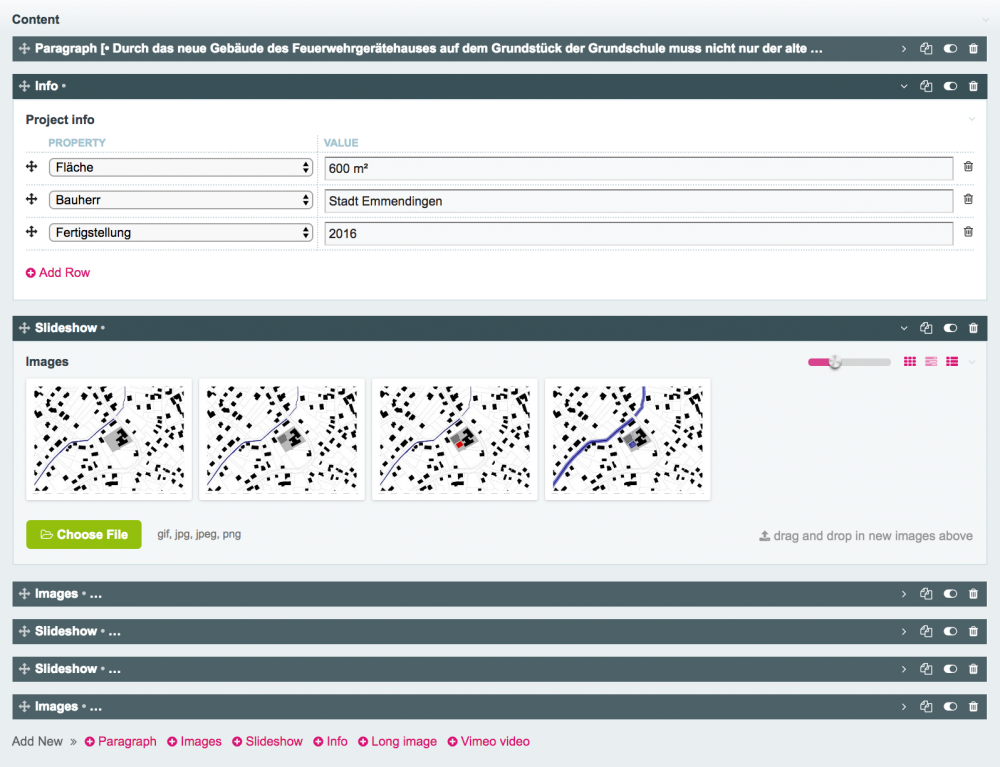Switch images to grid view
The width and height of the screenshot is (1000, 767).
(910, 362)
